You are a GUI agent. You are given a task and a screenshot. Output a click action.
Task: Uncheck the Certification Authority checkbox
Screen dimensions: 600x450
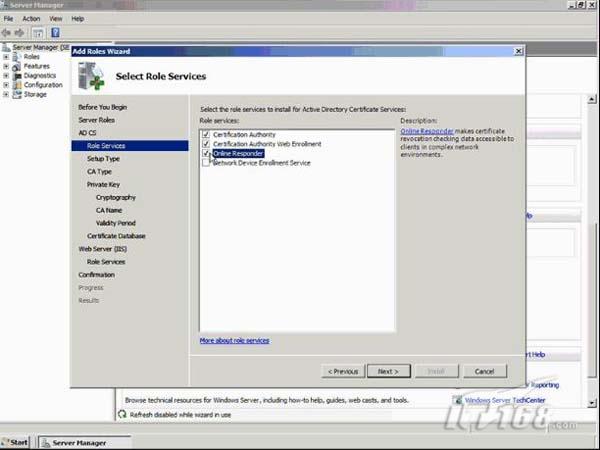[x=206, y=134]
